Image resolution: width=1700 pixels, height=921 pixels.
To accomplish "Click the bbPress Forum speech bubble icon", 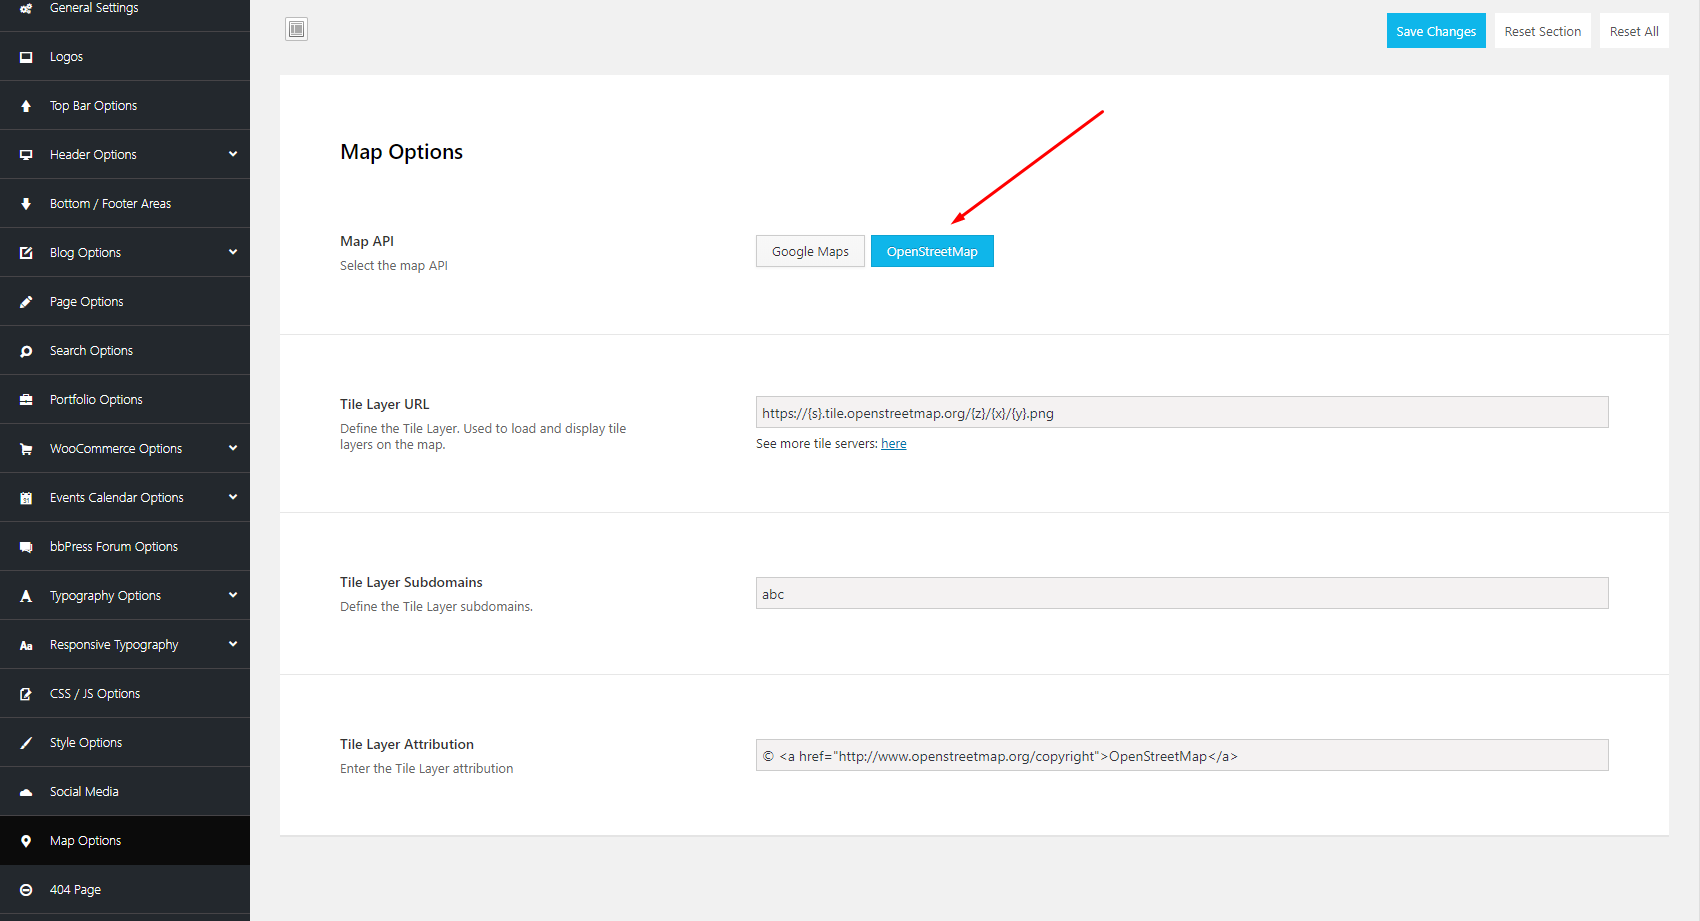I will (x=26, y=547).
